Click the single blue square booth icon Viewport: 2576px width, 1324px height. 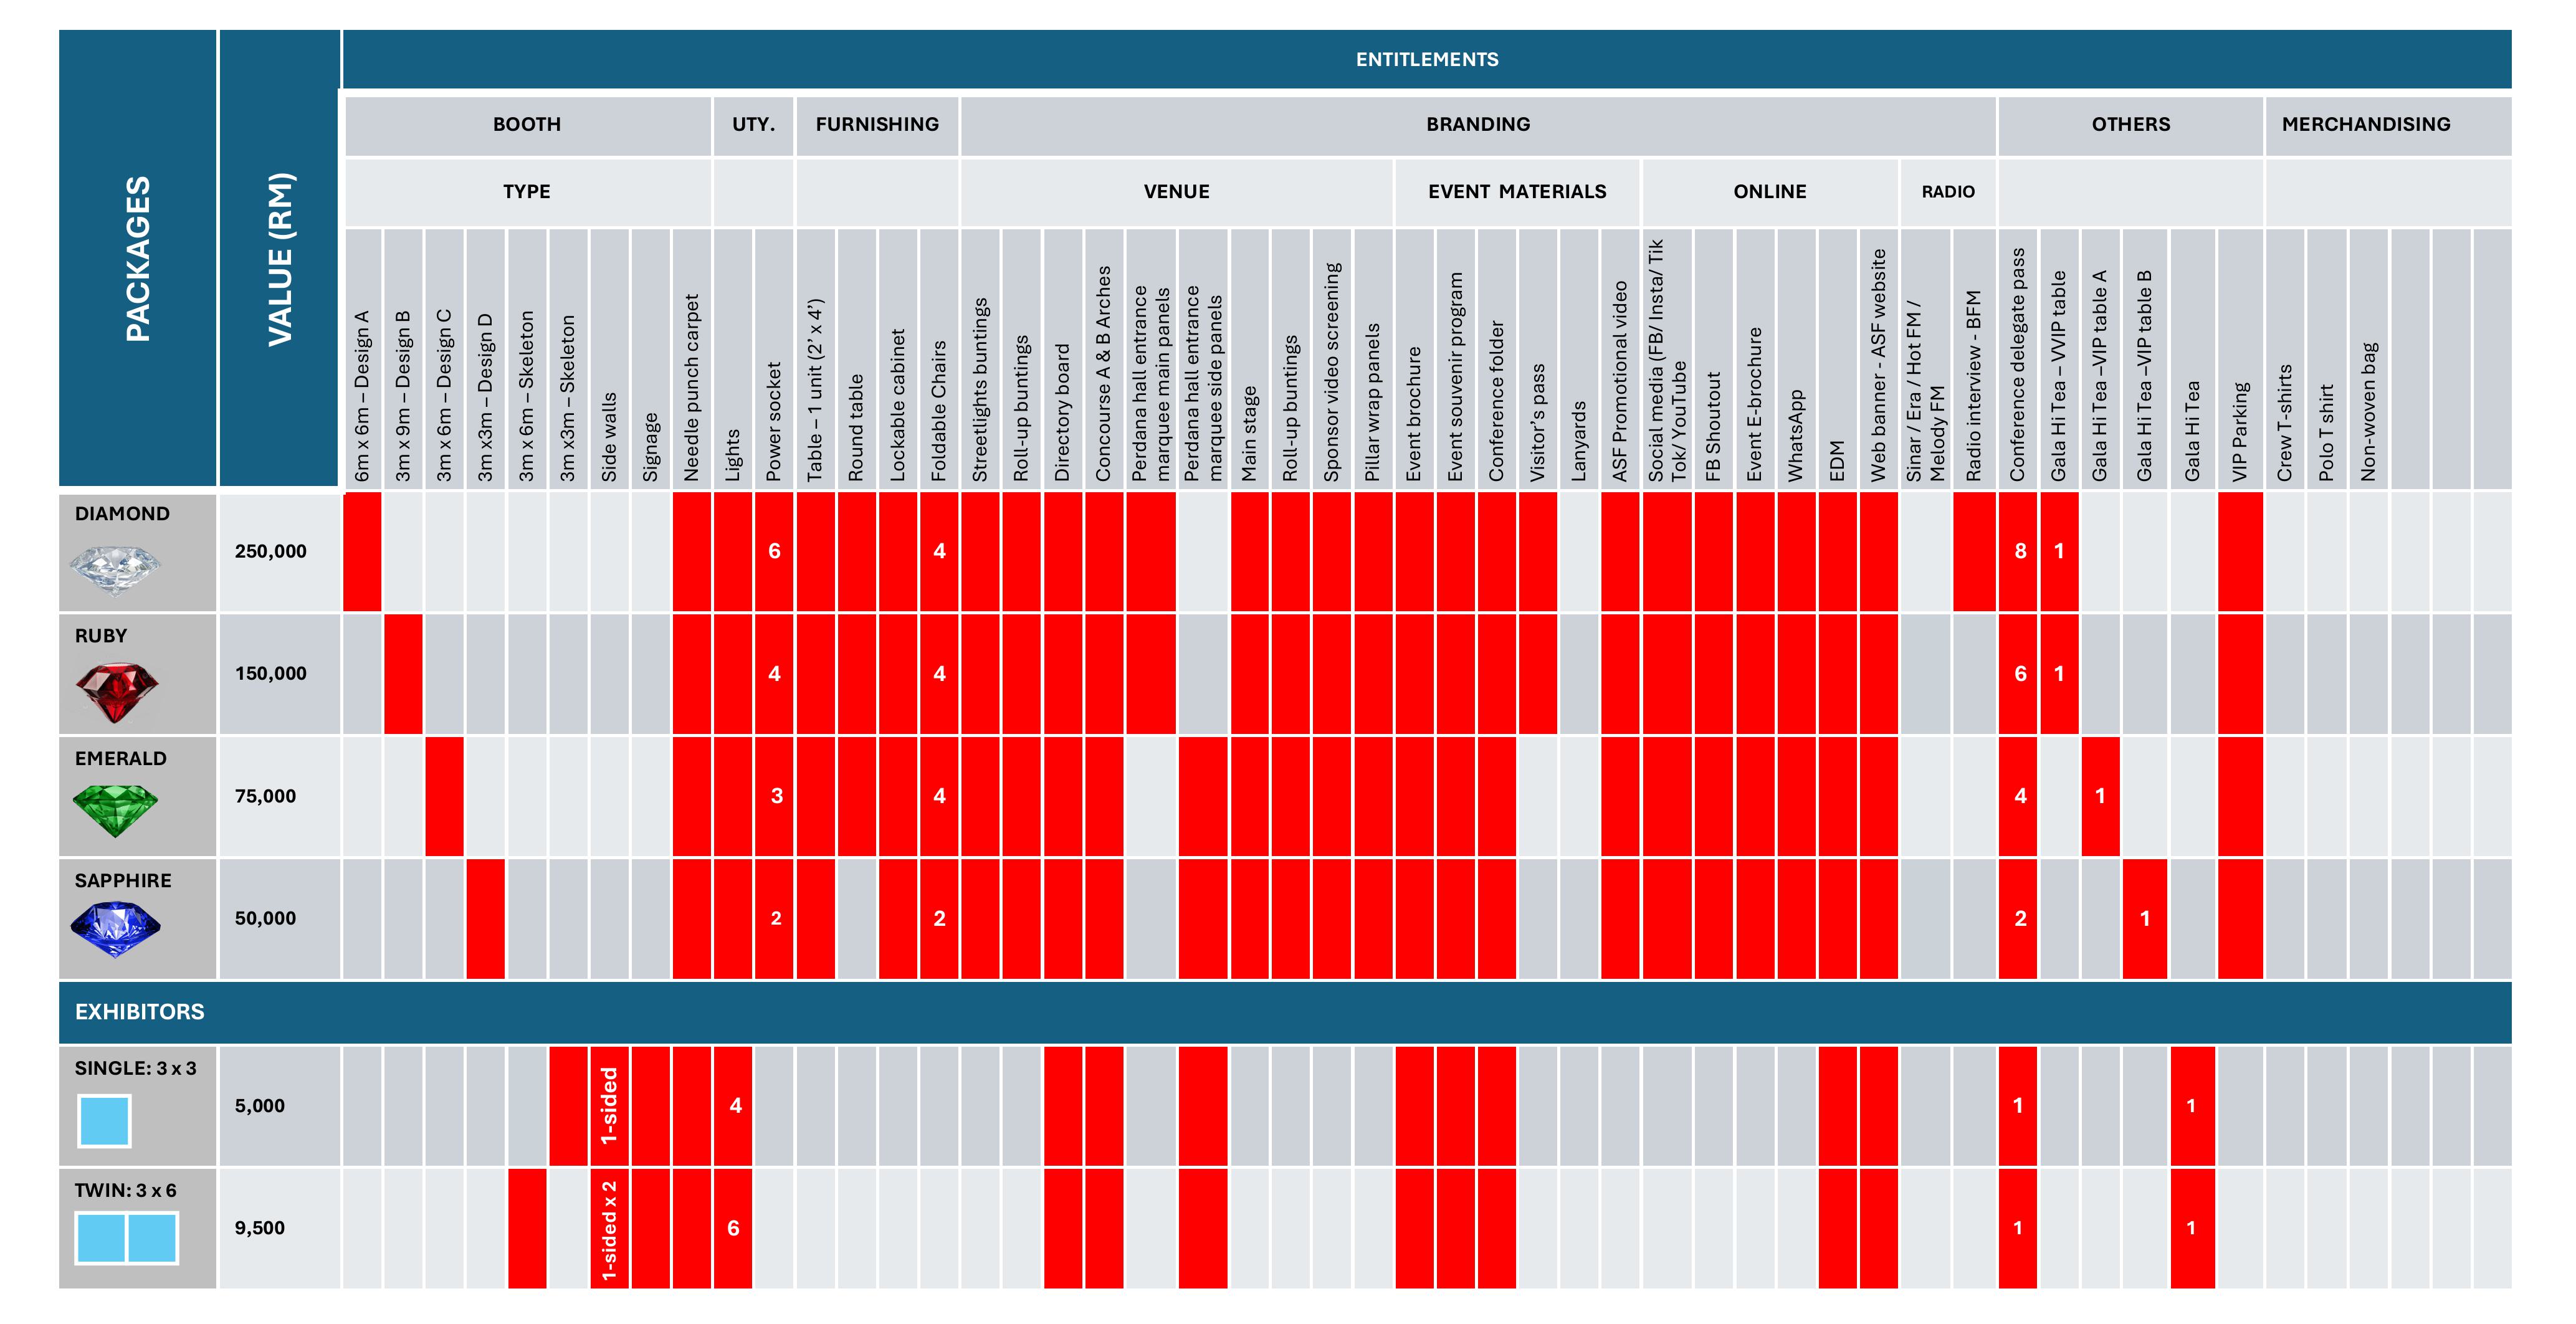(x=104, y=1121)
